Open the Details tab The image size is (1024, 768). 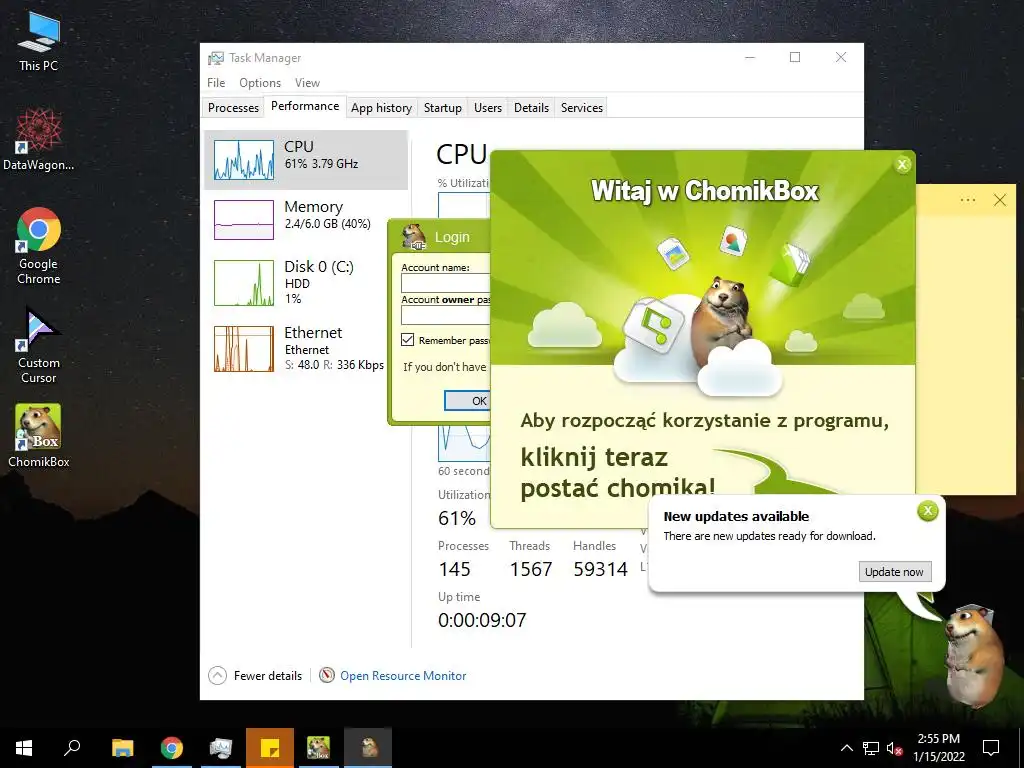coord(532,108)
